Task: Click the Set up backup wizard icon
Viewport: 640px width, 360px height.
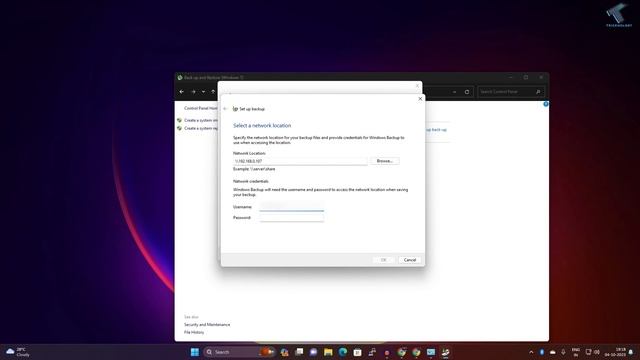Action: (x=235, y=109)
